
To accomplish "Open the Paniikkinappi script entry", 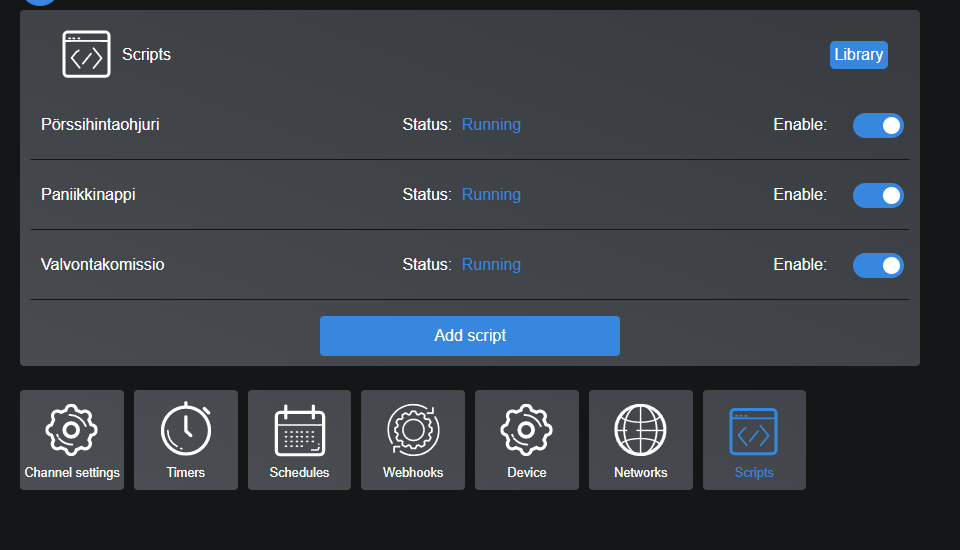I will (88, 195).
